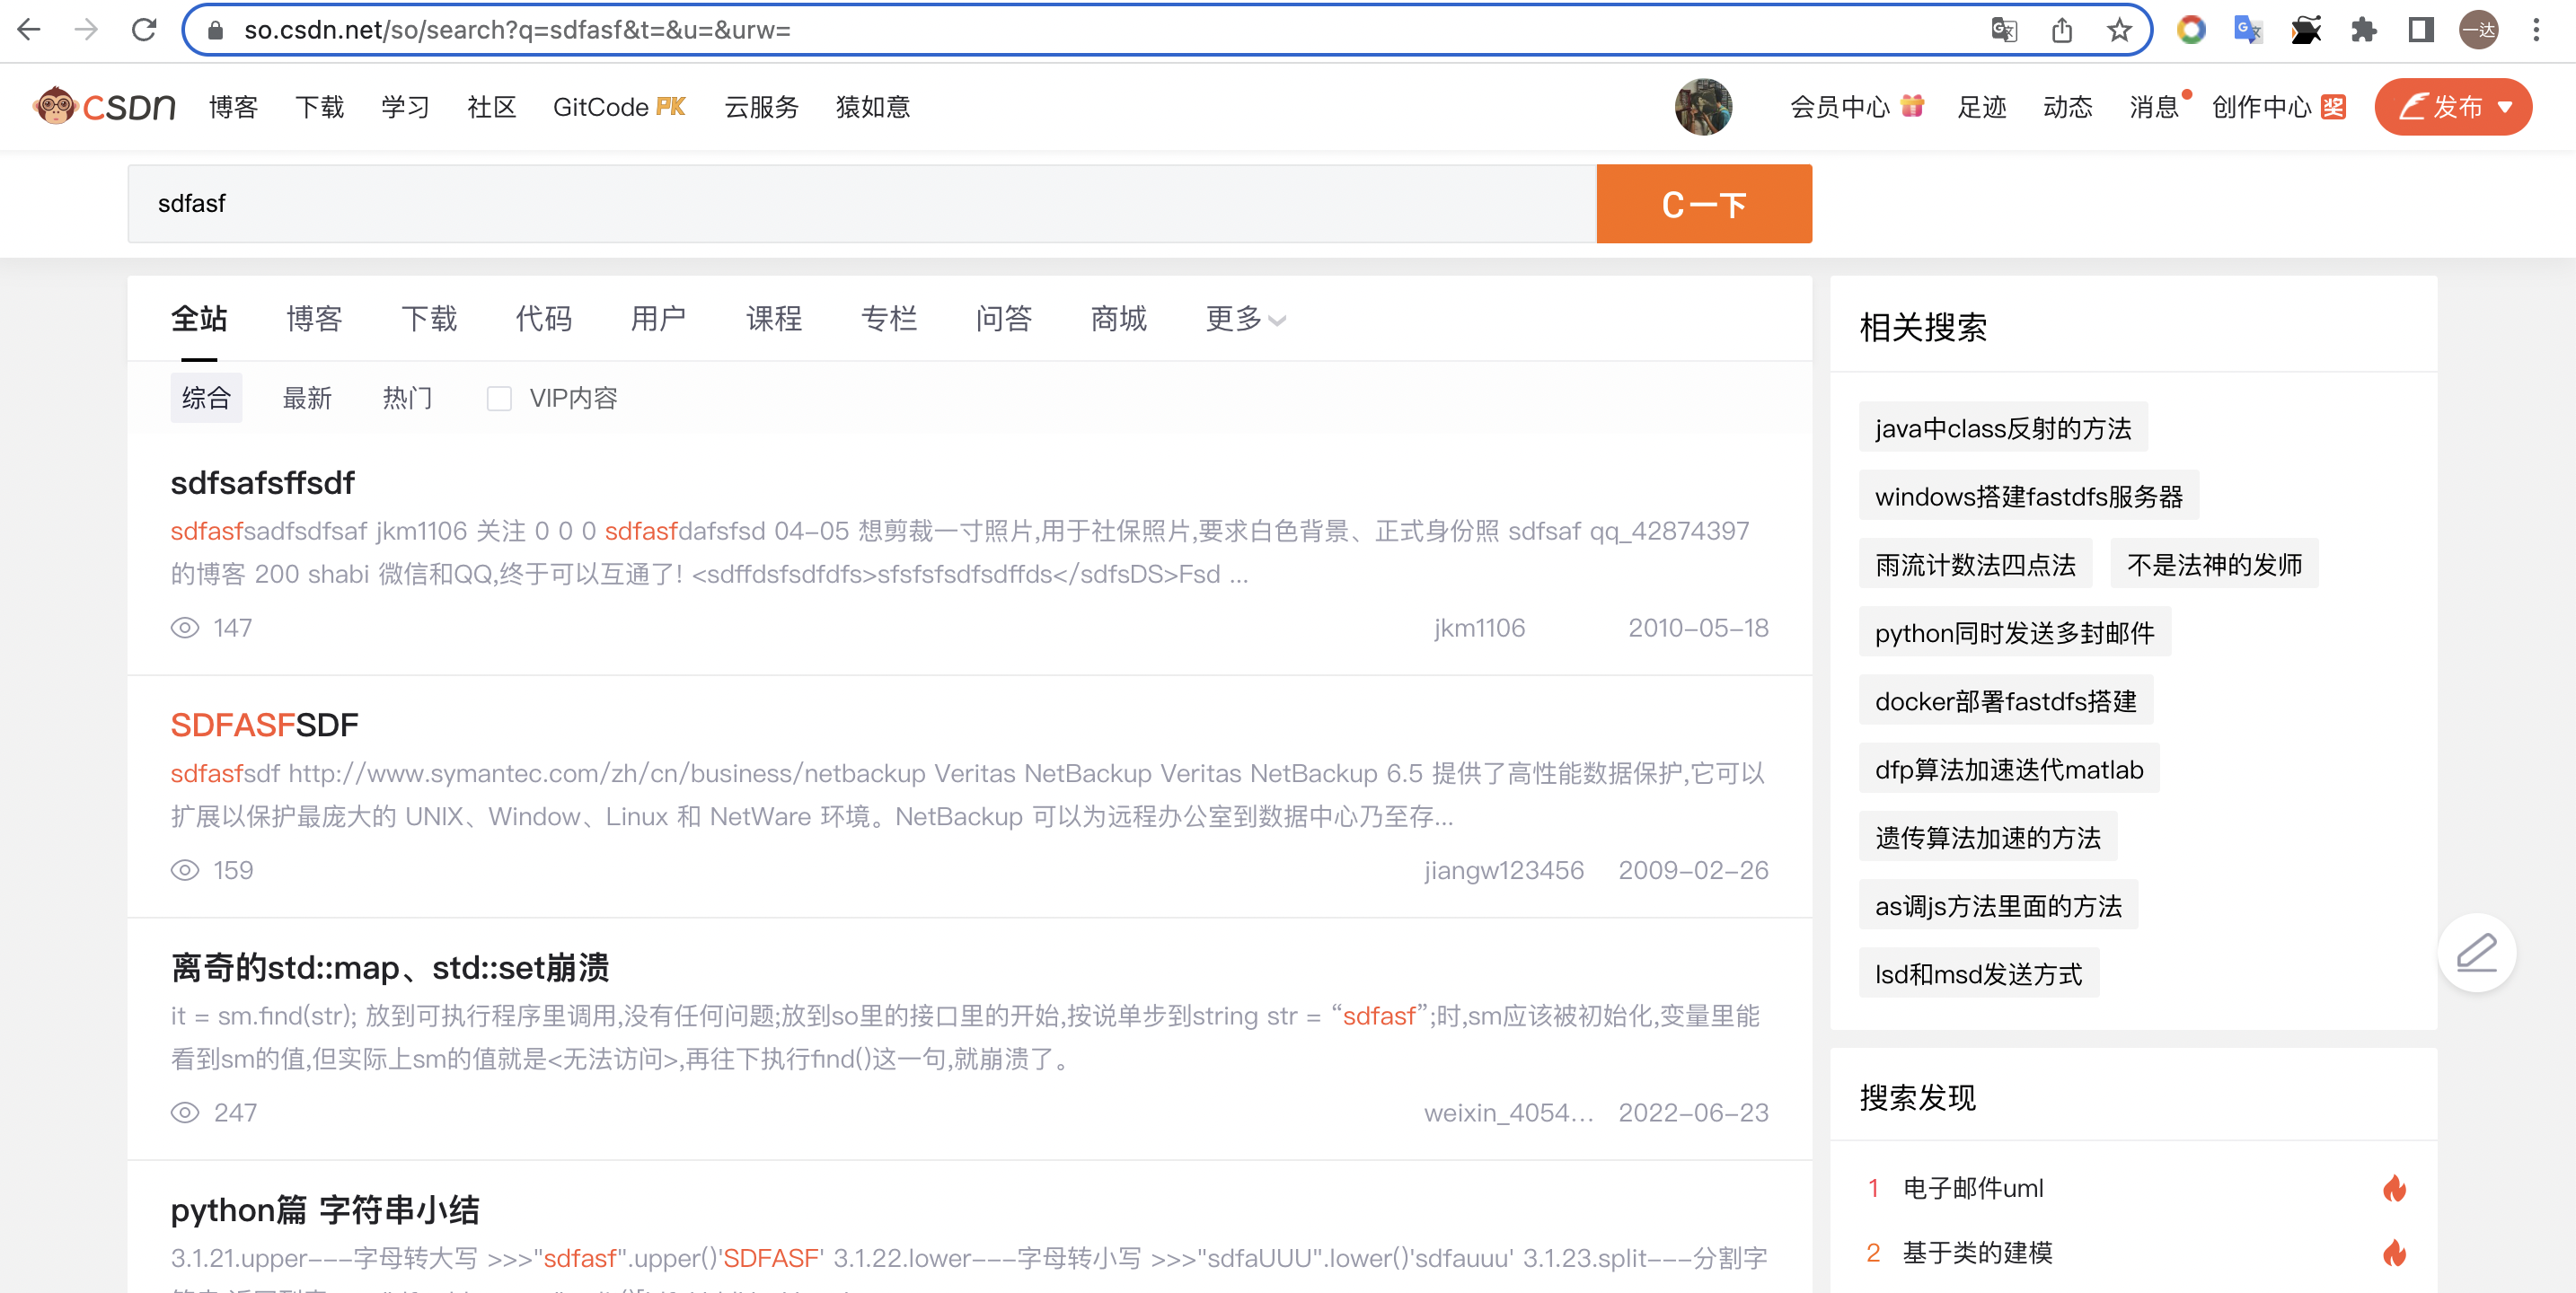Viewport: 2576px width, 1293px height.
Task: Open the 发布 button dropdown arrow
Action: [2506, 107]
